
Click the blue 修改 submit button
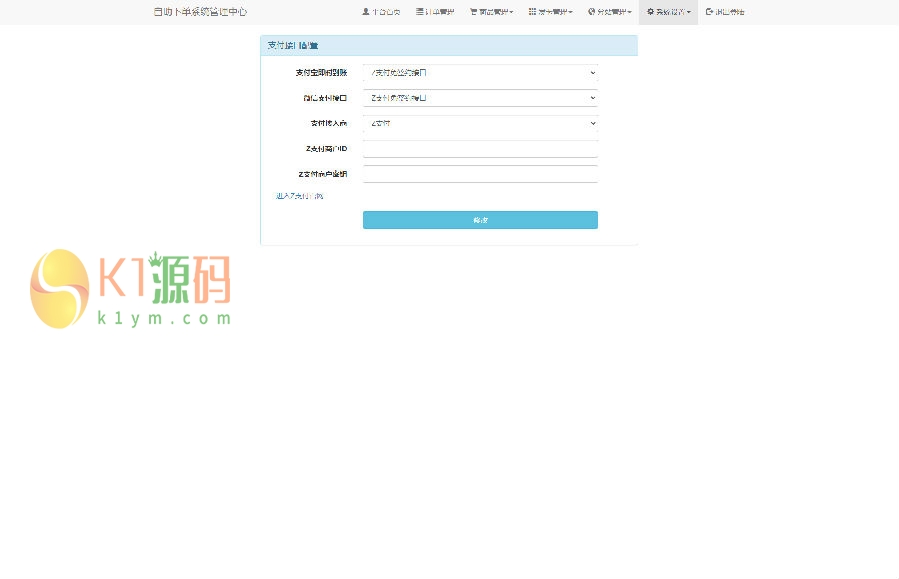pos(480,220)
